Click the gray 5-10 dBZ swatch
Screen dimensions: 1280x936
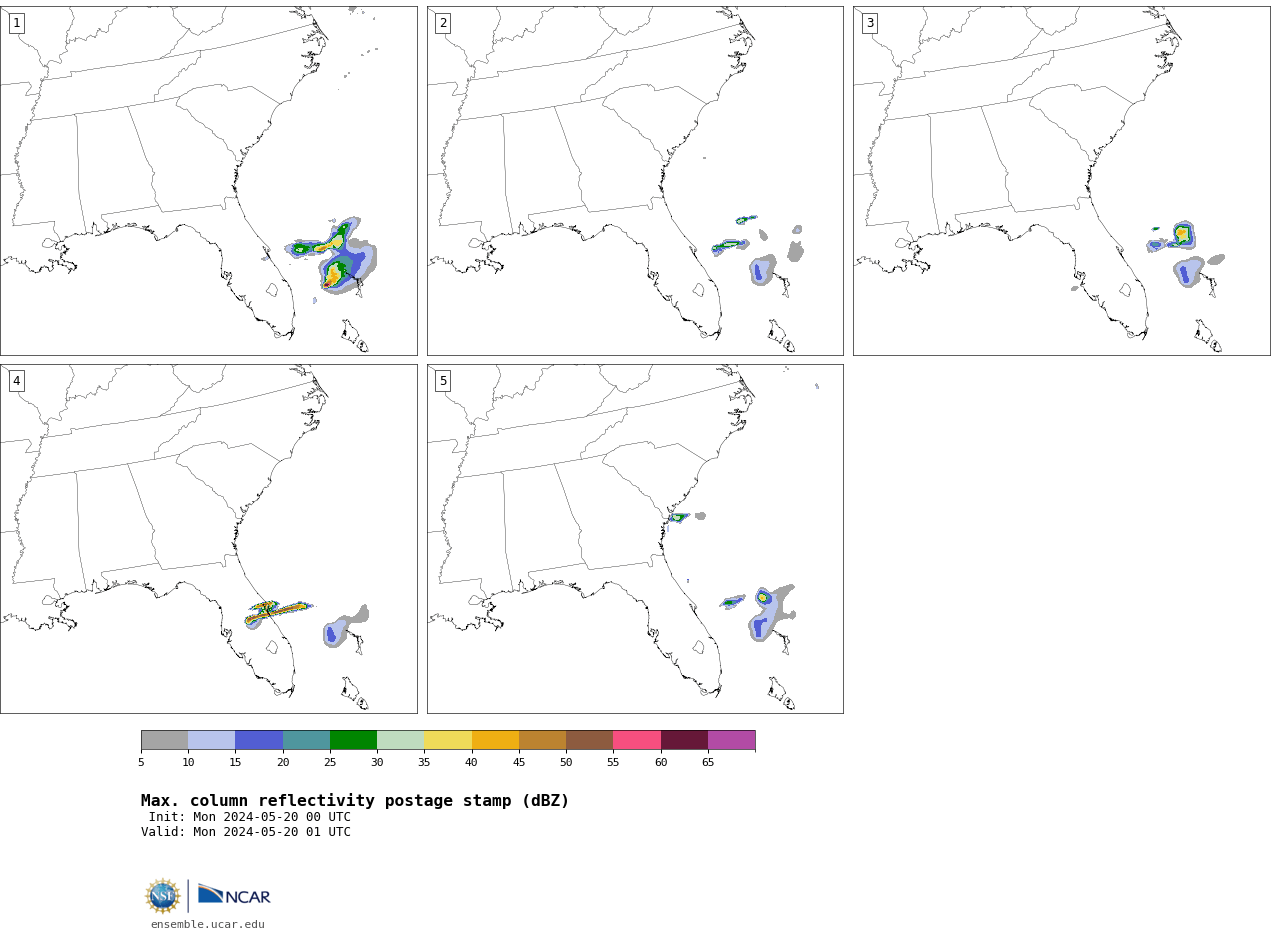164,740
